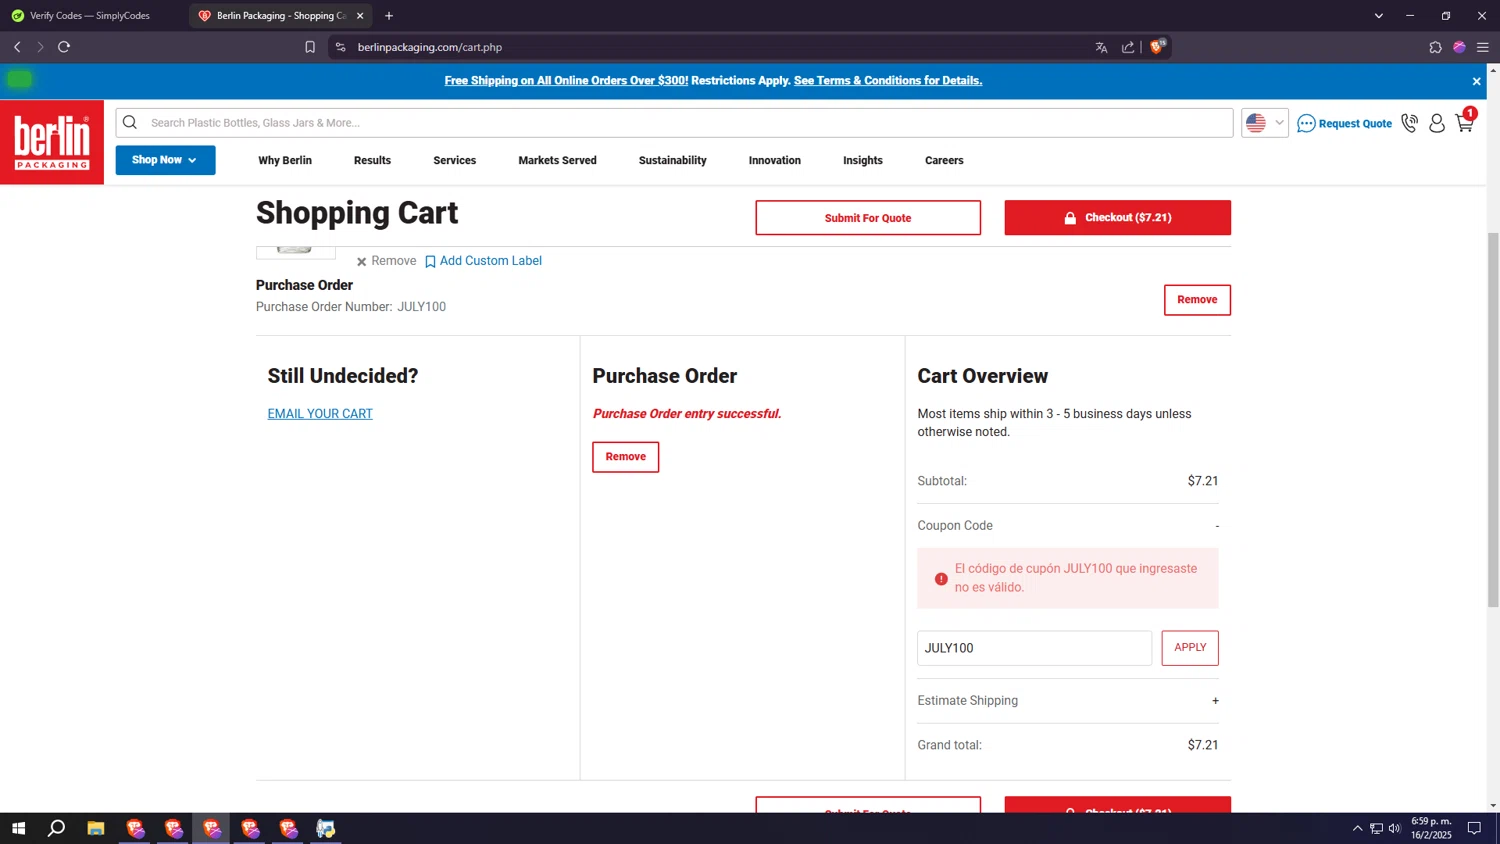Open the Insights menu
1500x844 pixels.
coord(863,160)
